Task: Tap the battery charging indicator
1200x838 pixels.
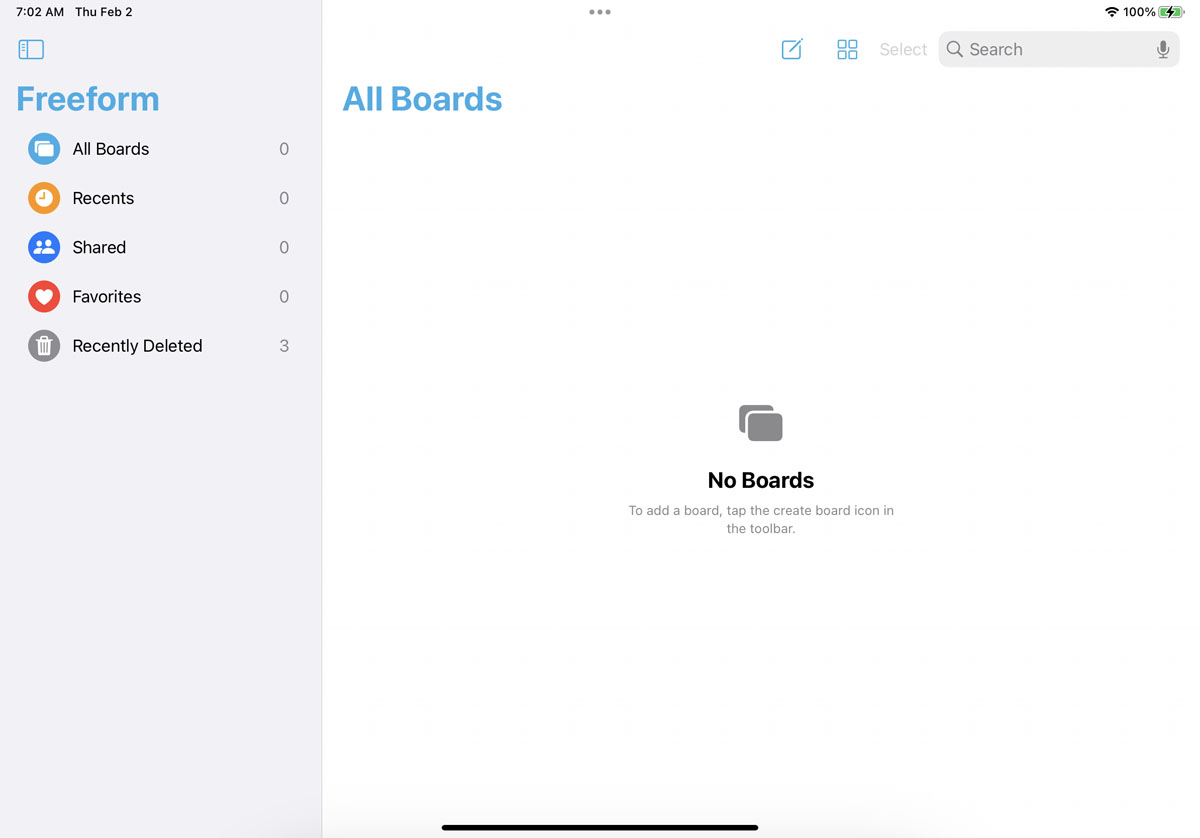Action: pyautogui.click(x=1168, y=12)
